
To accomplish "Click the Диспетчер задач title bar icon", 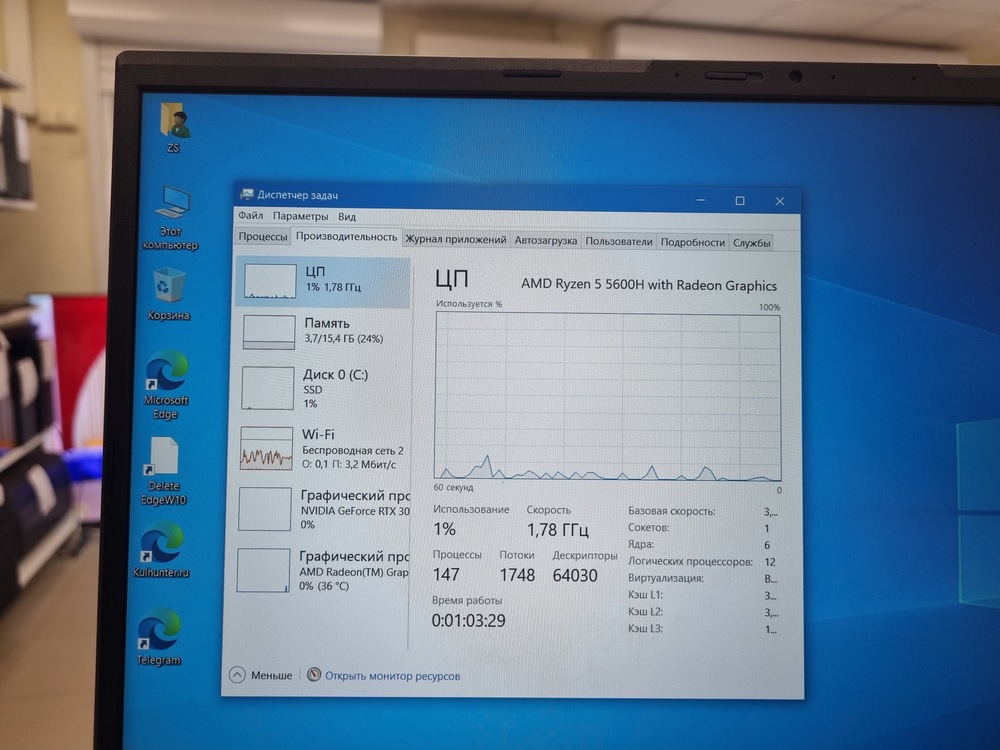I will [246, 194].
